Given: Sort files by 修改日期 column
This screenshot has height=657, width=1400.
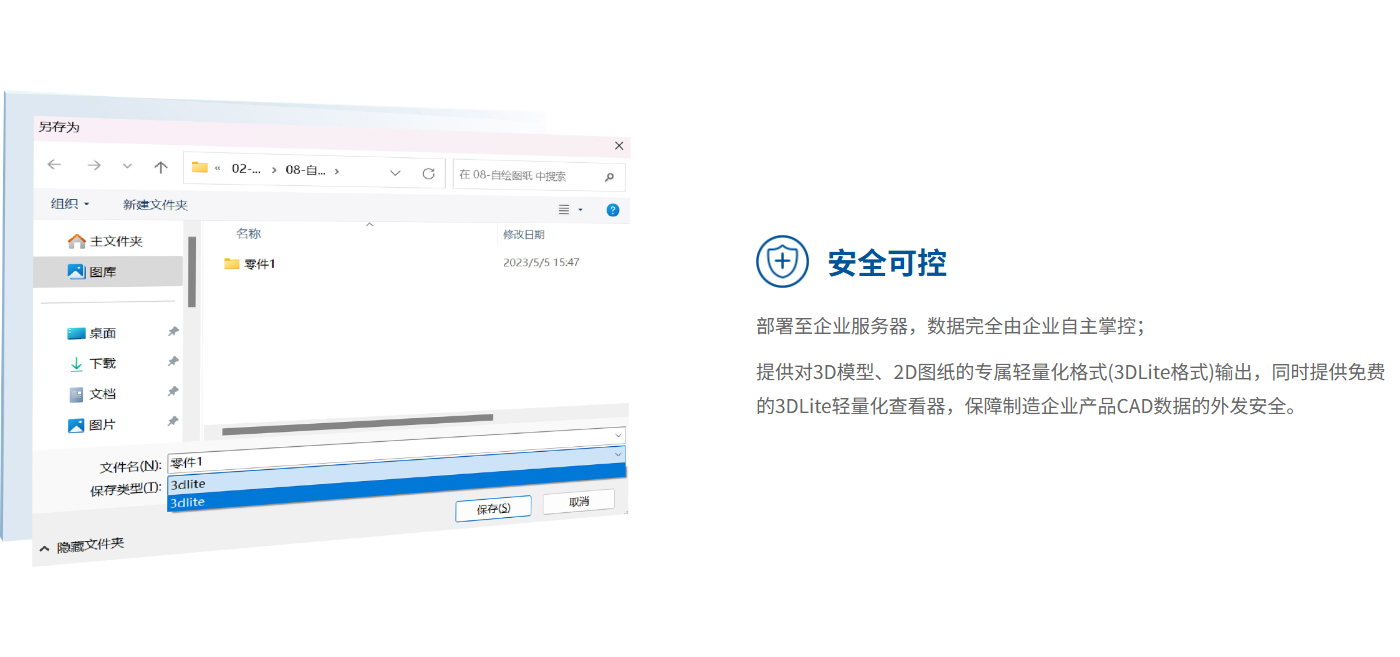Looking at the screenshot, I should coord(523,234).
